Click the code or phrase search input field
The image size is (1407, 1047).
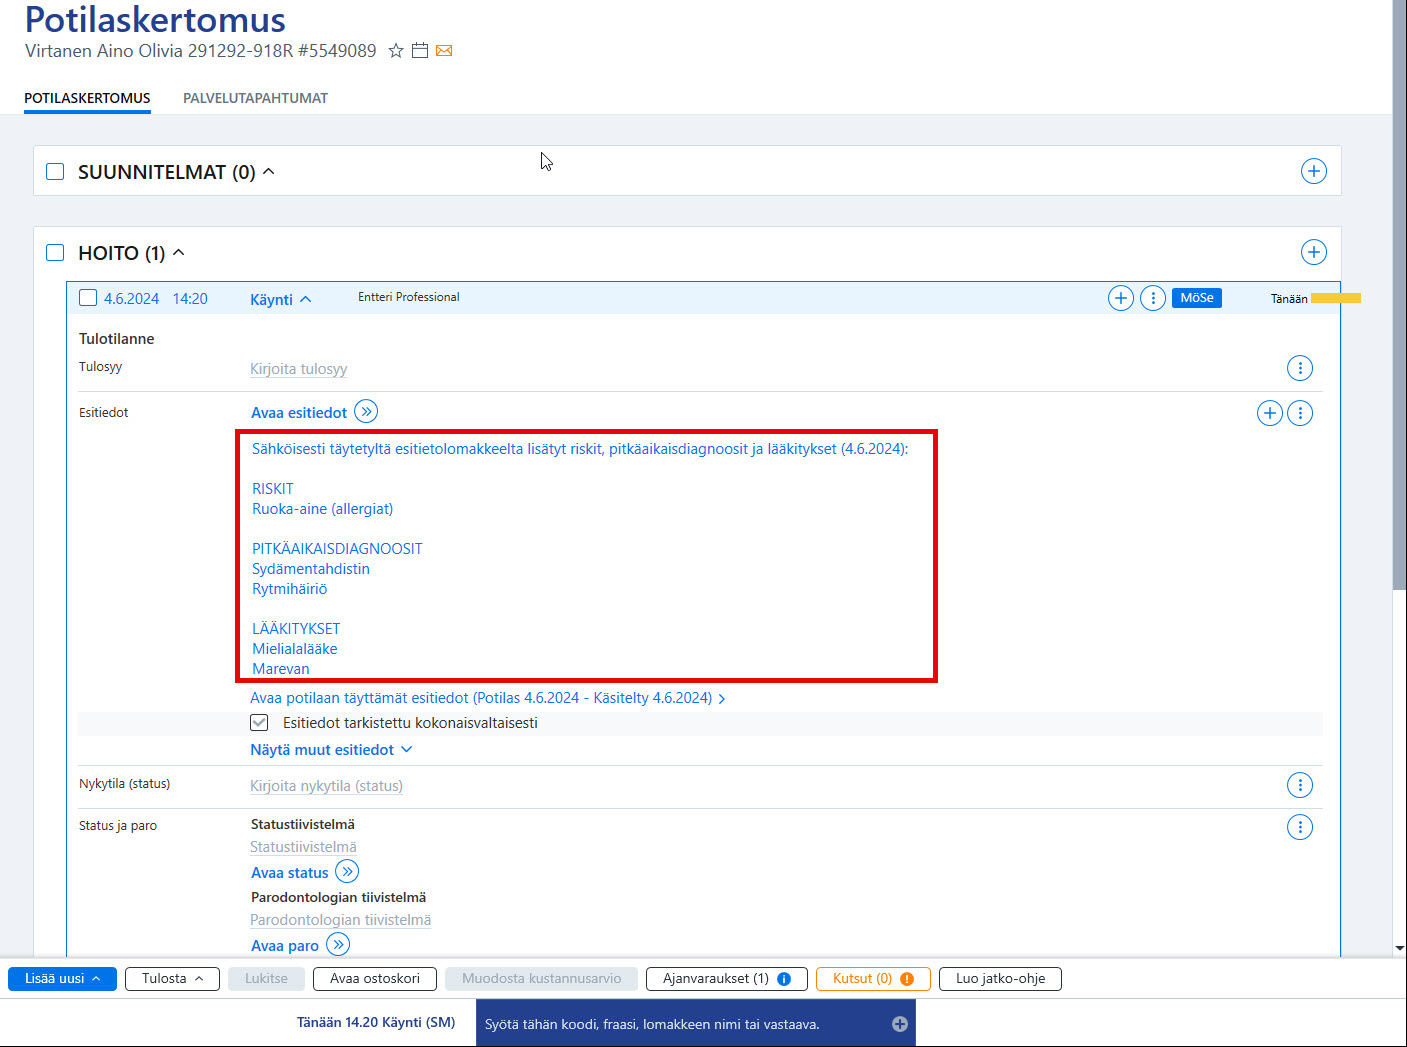coord(696,1024)
